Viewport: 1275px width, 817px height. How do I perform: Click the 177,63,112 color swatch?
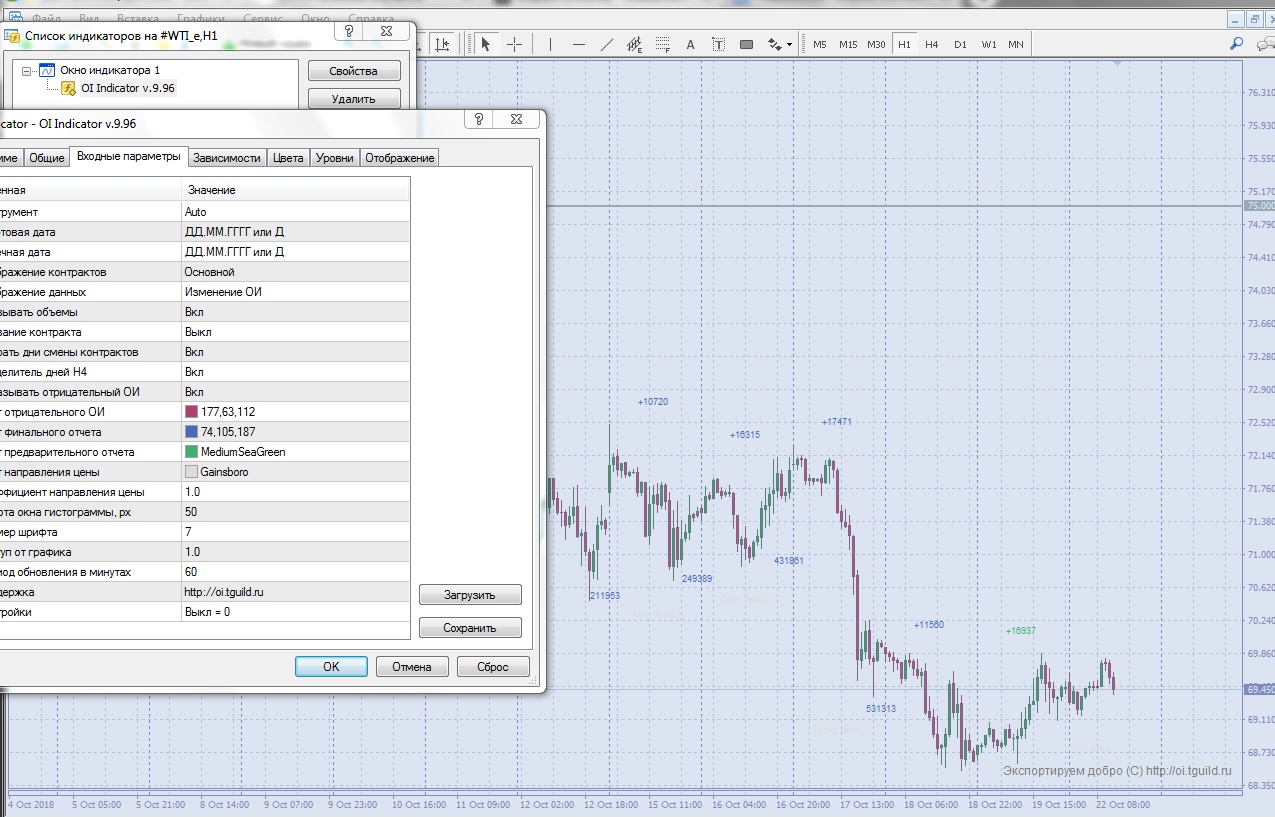[x=191, y=412]
